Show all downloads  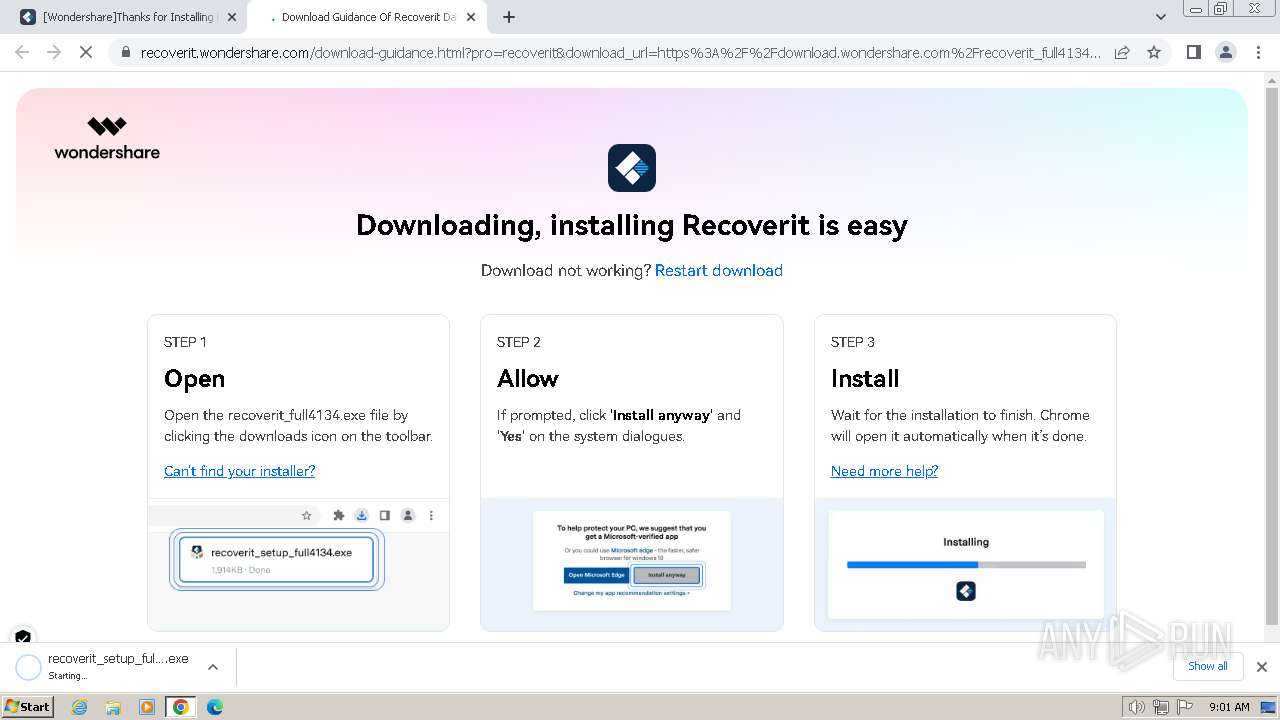[x=1208, y=666]
